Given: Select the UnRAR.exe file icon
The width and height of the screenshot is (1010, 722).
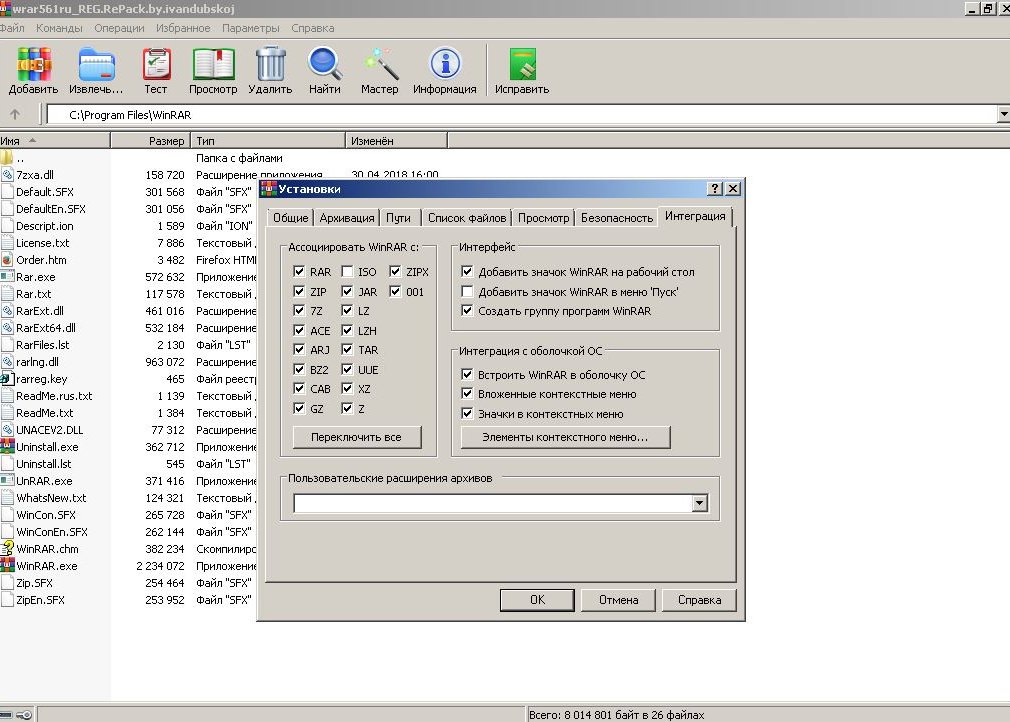Looking at the screenshot, I should click(7, 480).
